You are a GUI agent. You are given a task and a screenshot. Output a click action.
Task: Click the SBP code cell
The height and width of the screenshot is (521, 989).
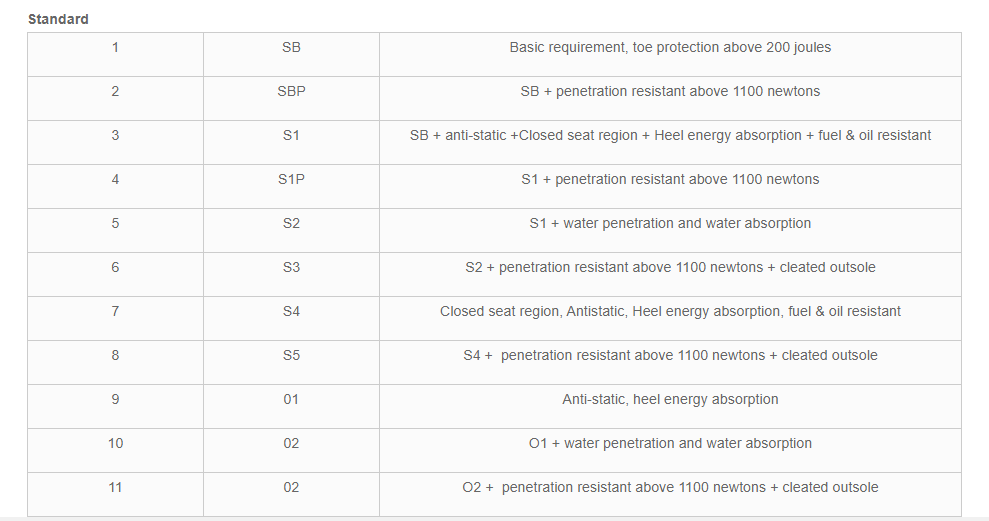click(x=291, y=91)
